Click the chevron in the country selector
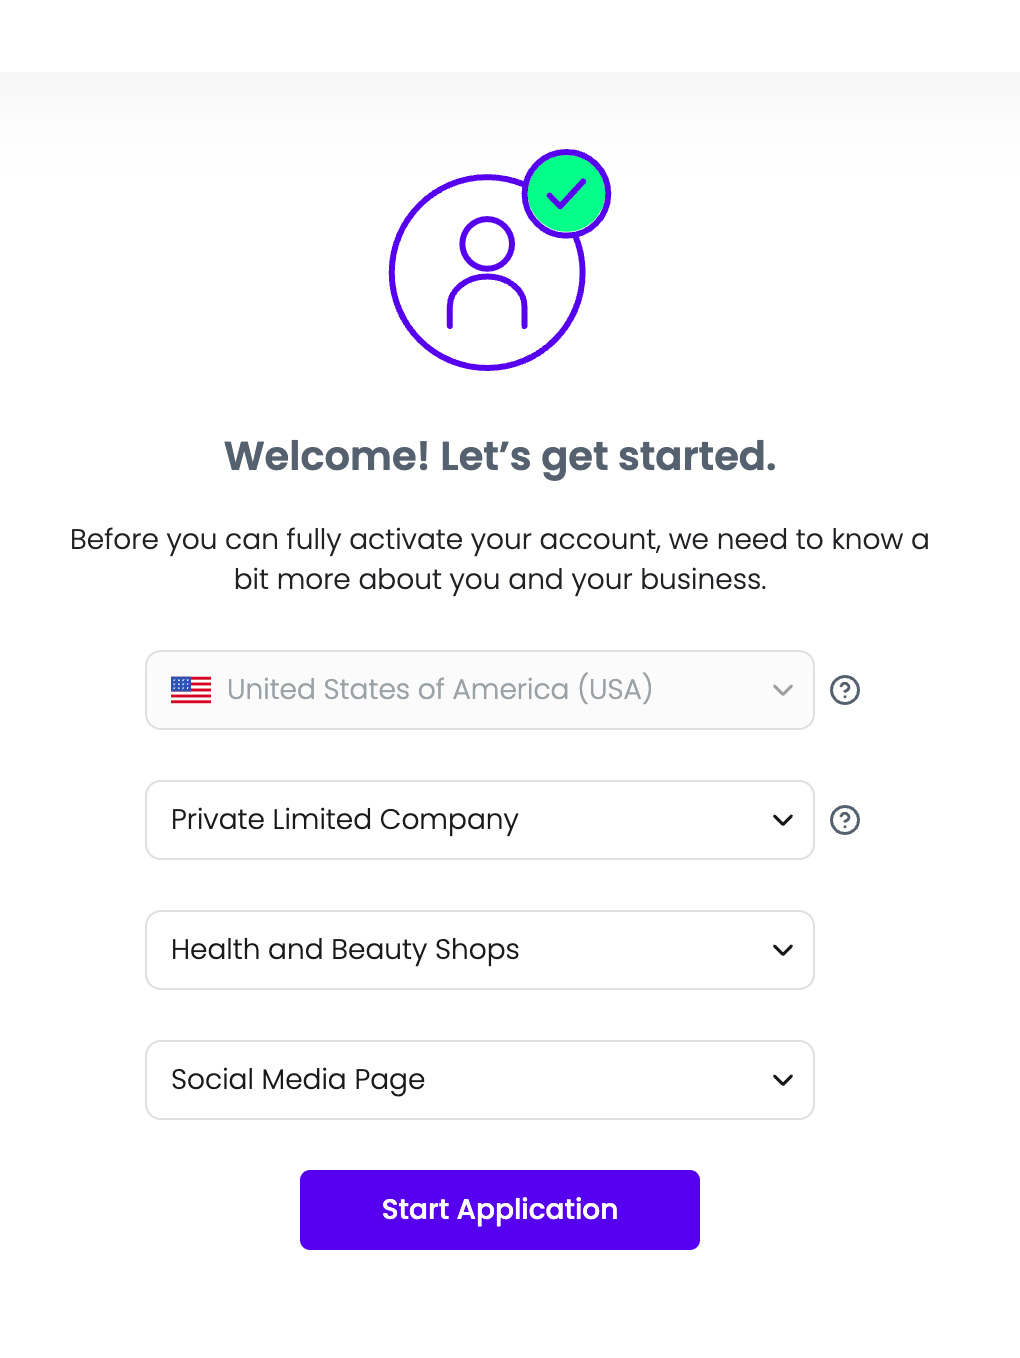 click(783, 690)
